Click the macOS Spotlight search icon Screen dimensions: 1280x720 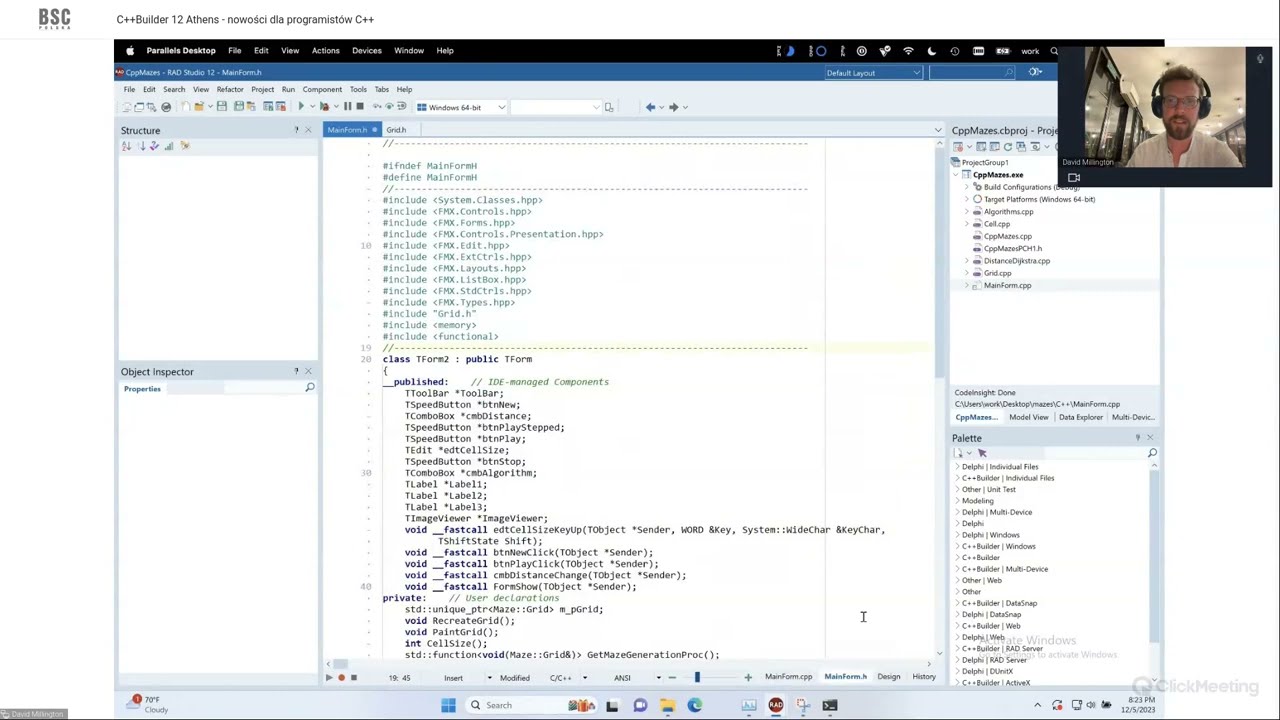(1053, 50)
